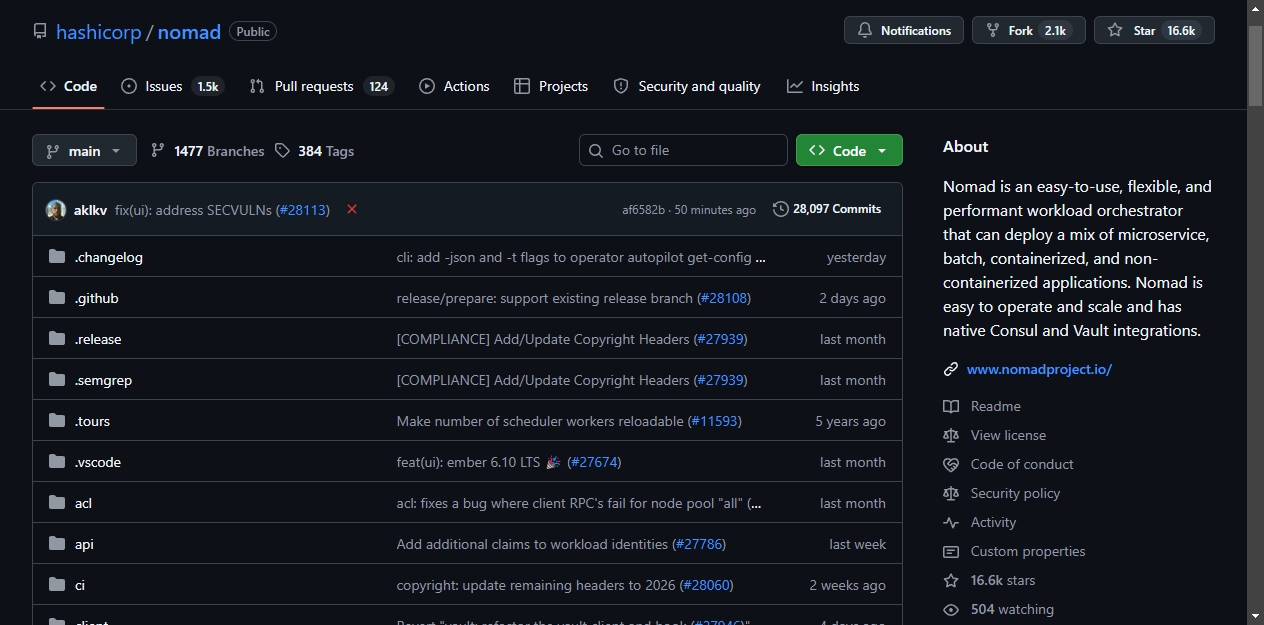View the 384 Tags link
Image resolution: width=1264 pixels, height=625 pixels.
pos(314,150)
